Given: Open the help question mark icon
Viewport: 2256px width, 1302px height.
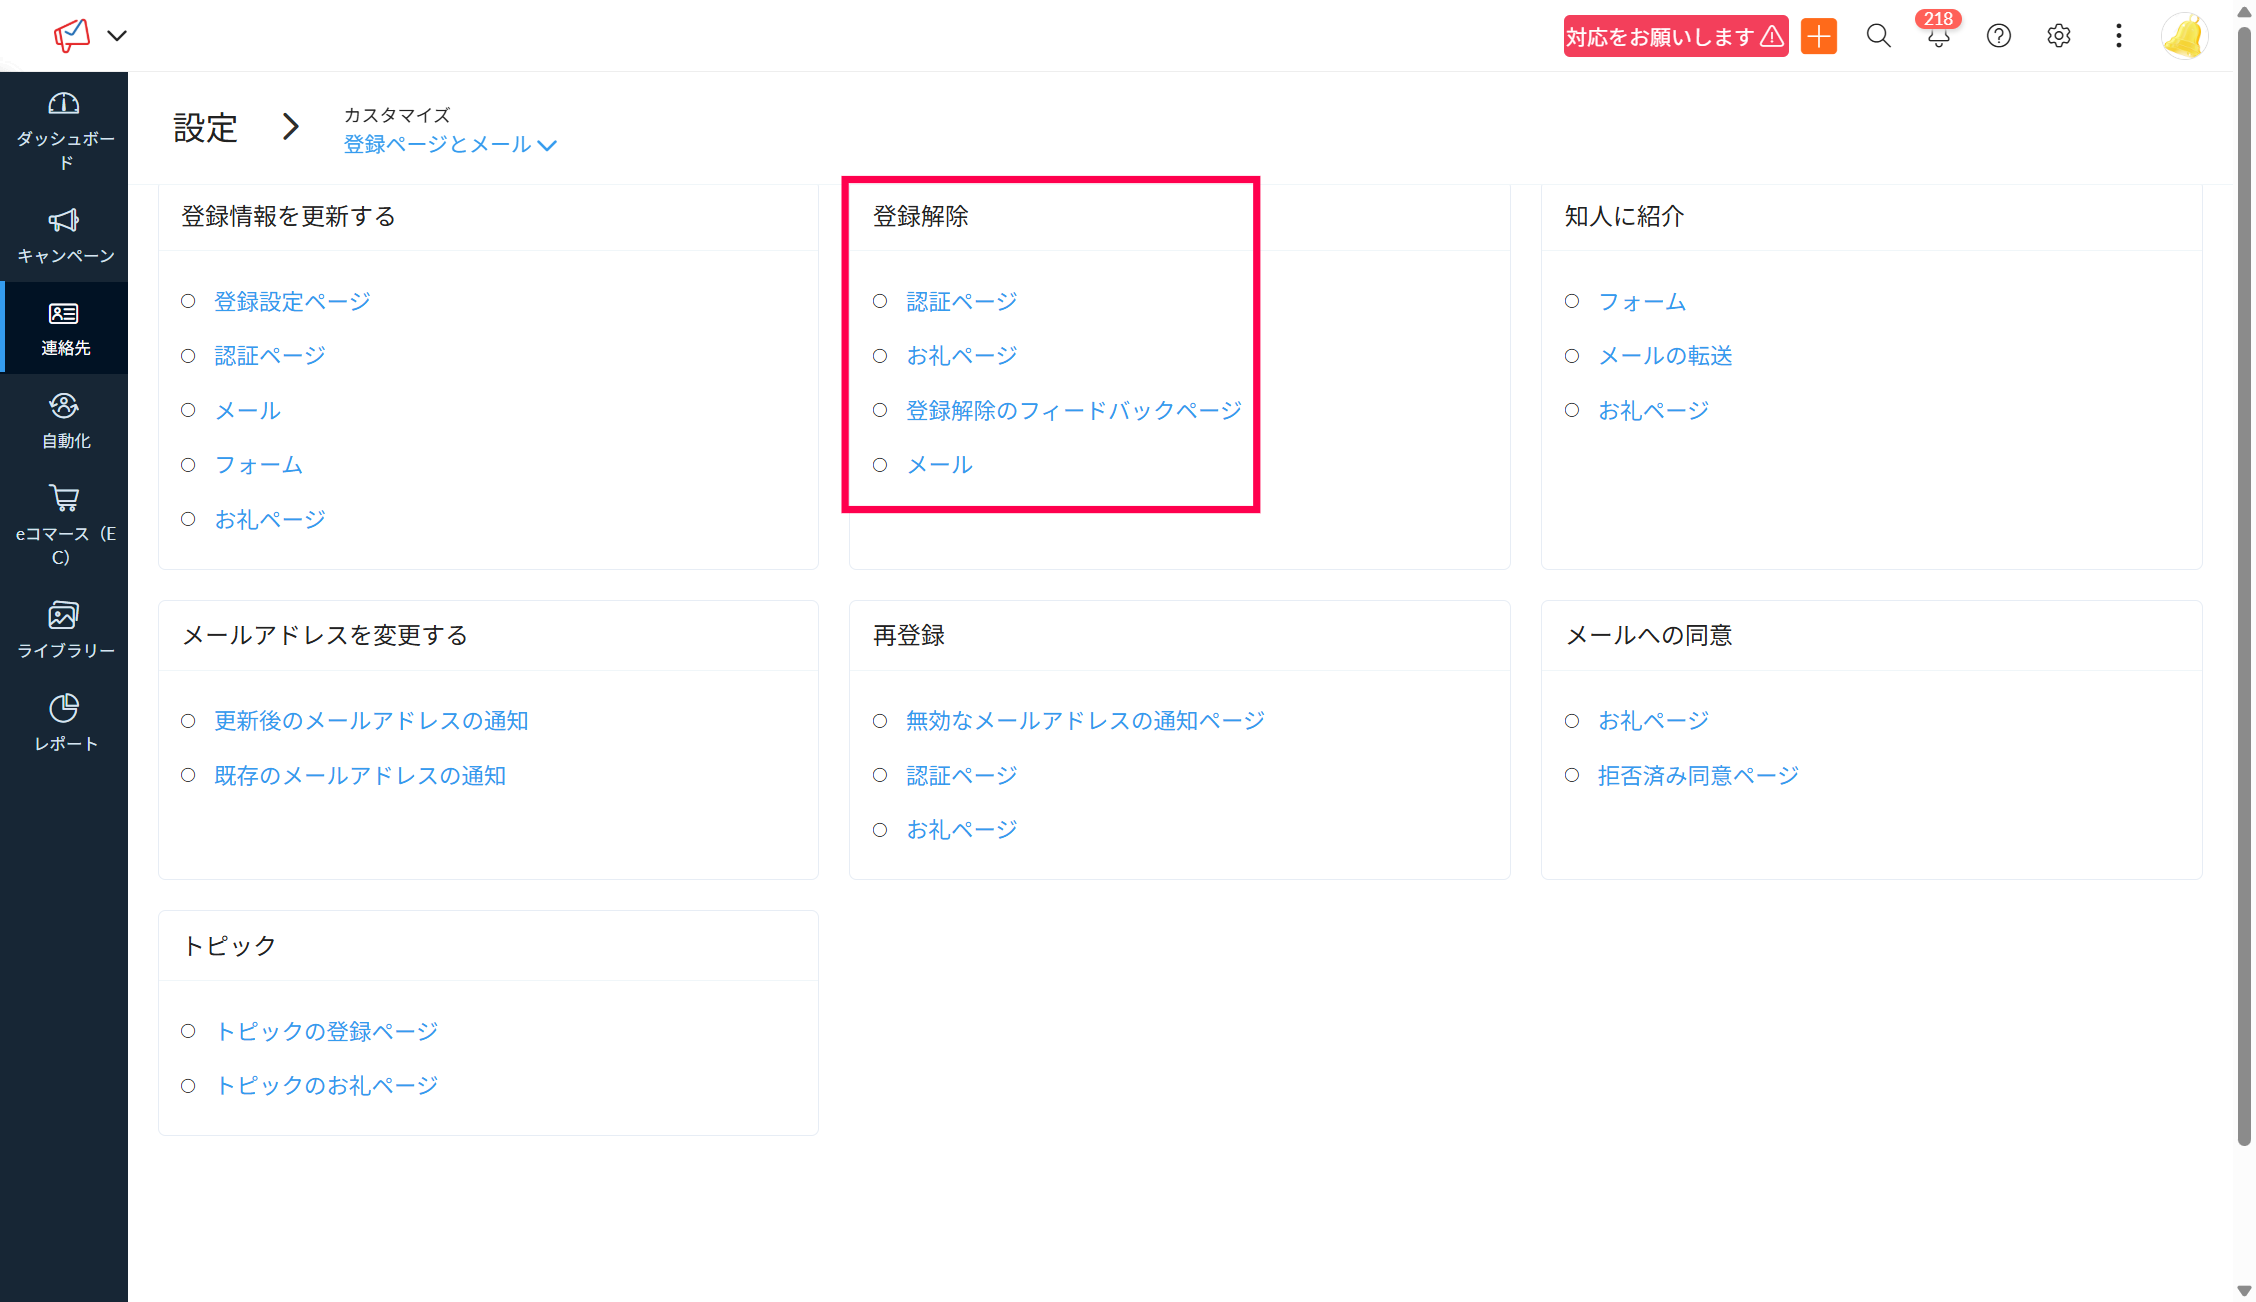Looking at the screenshot, I should click(1998, 37).
